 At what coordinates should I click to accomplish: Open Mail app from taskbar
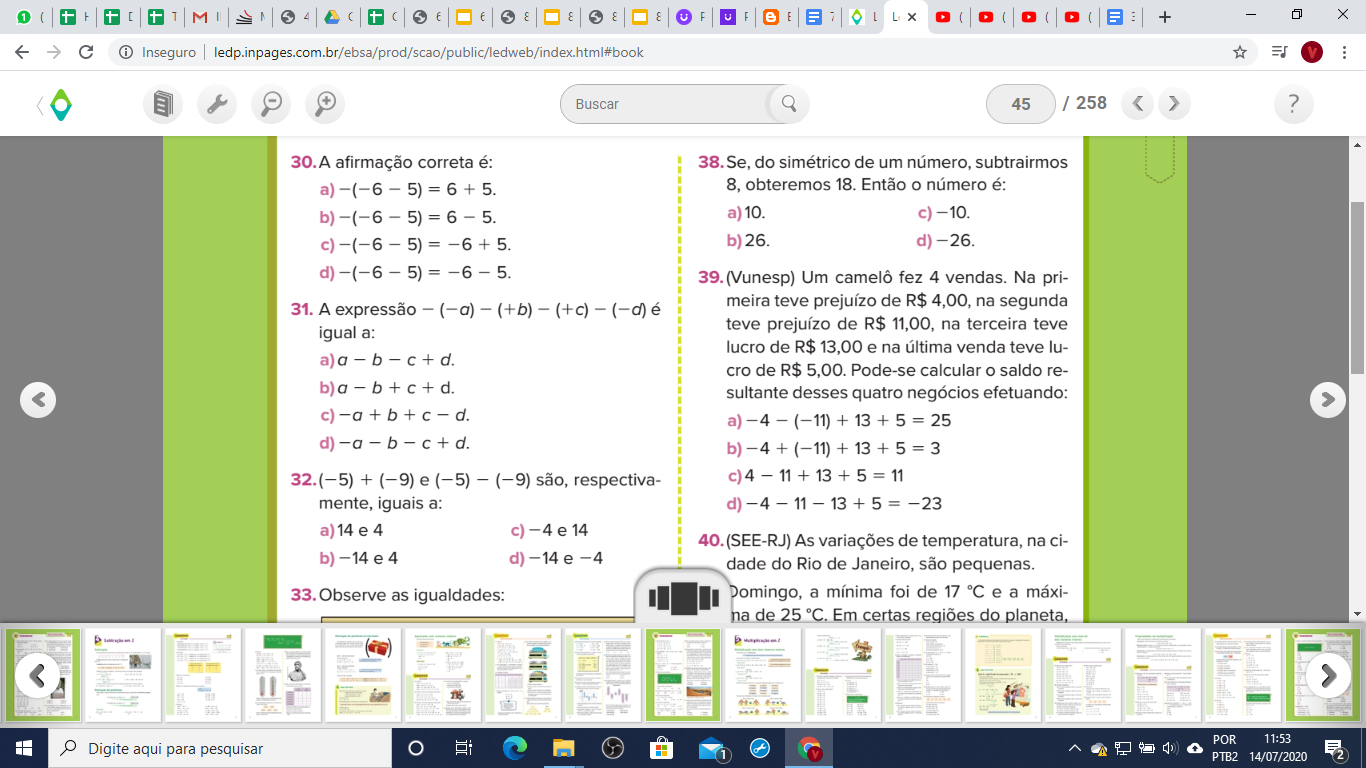[712, 748]
